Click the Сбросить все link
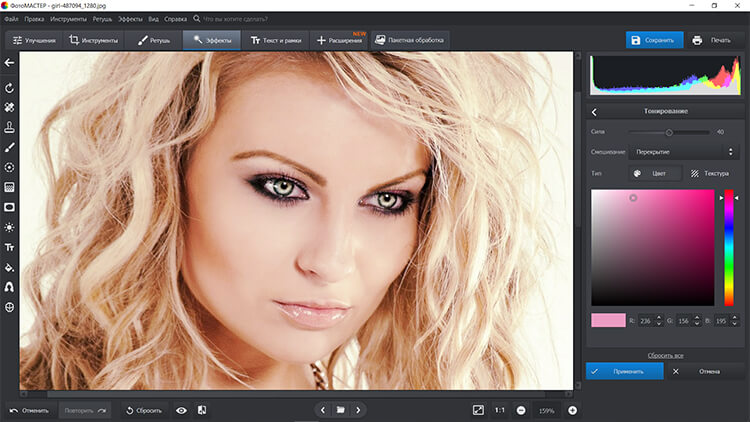The height and width of the screenshot is (422, 750). (x=665, y=355)
